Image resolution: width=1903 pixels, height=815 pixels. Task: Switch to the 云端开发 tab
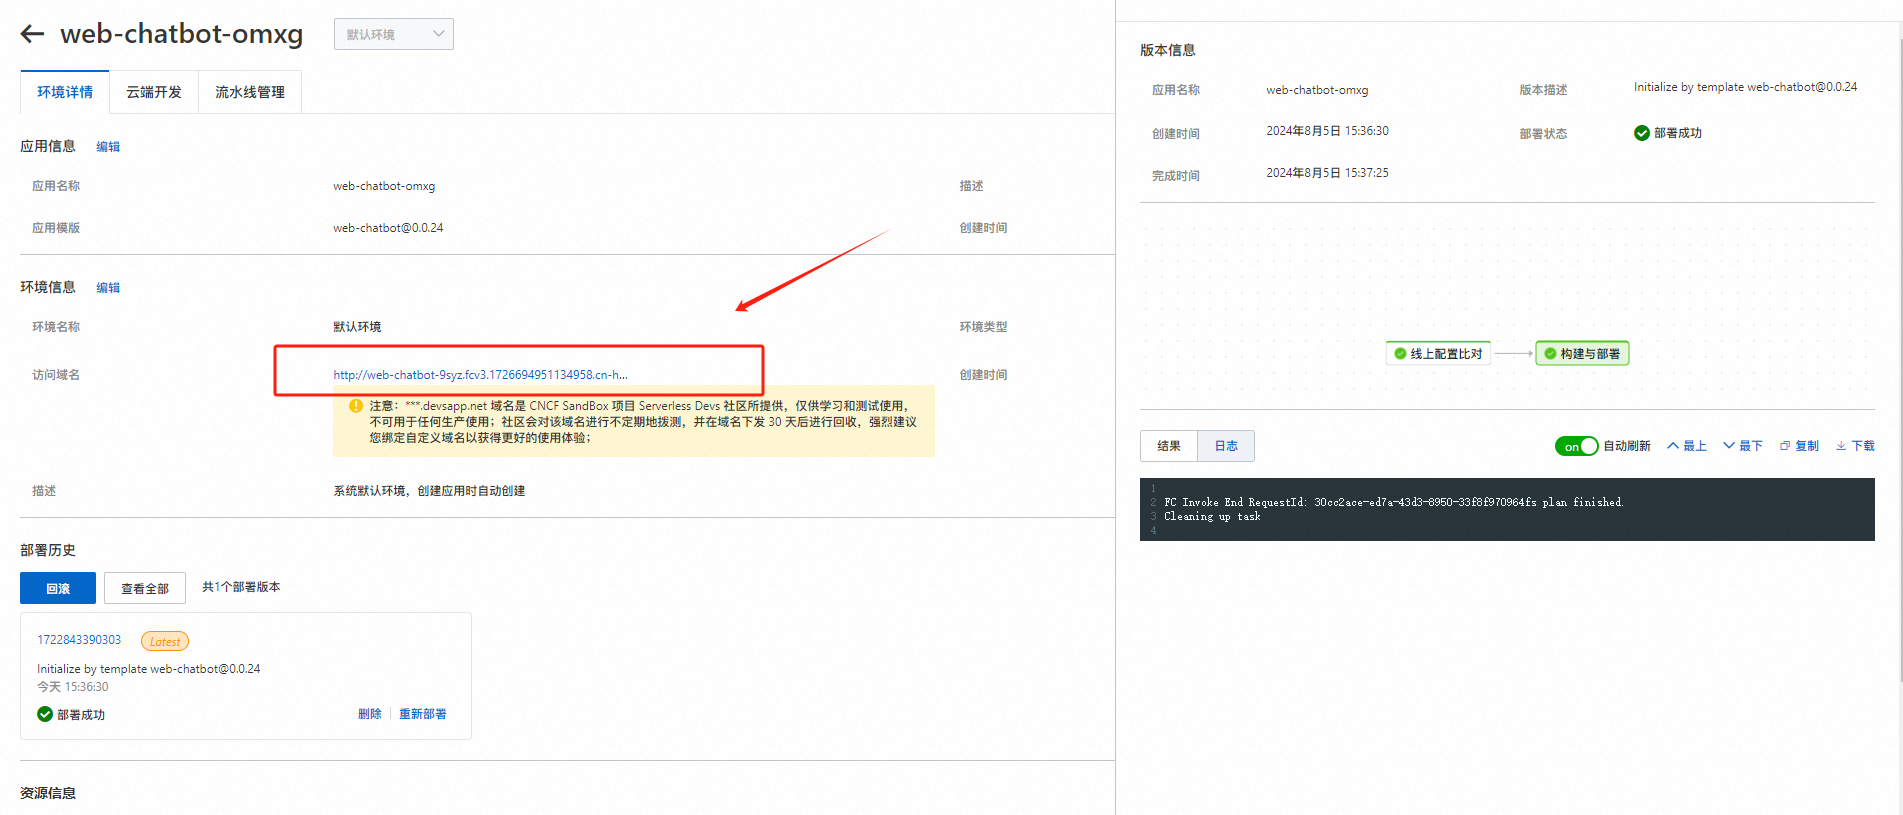pyautogui.click(x=154, y=92)
